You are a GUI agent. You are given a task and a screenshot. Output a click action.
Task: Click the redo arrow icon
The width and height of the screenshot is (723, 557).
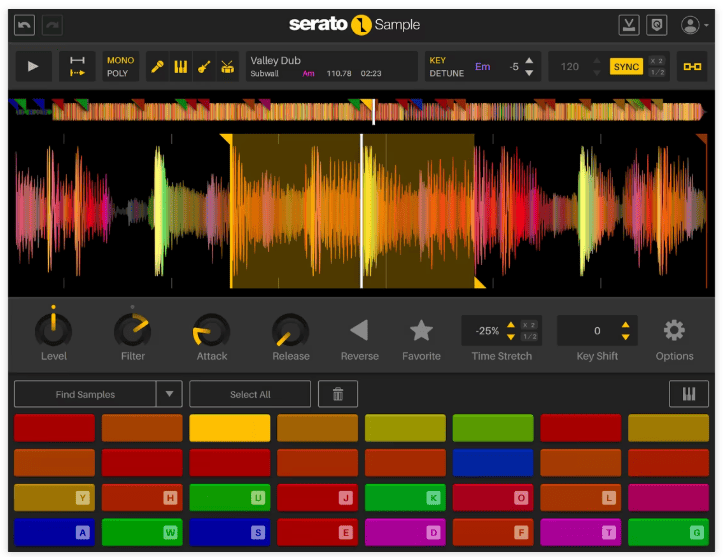52,25
